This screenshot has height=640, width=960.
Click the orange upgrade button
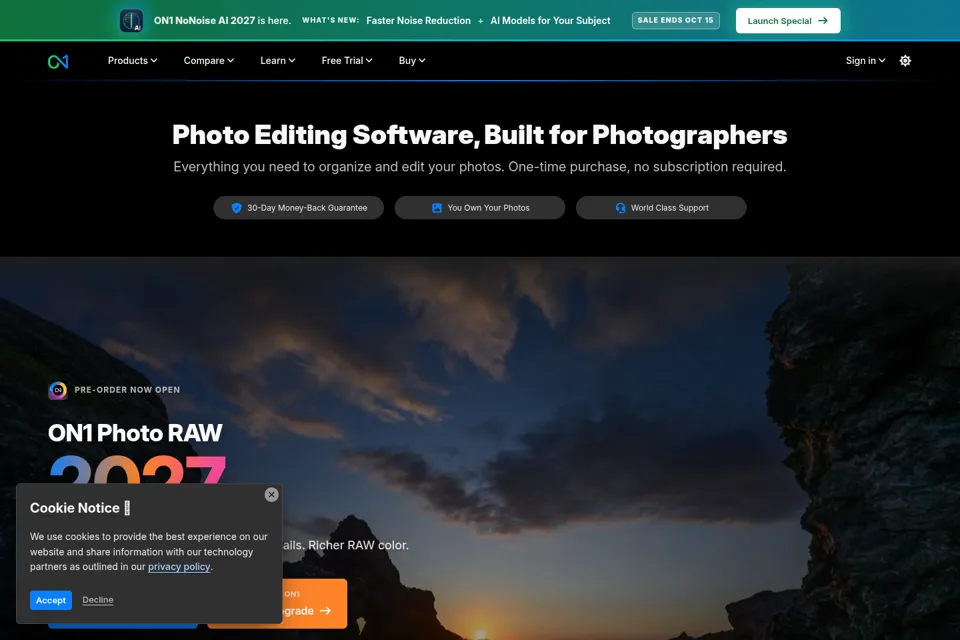(x=315, y=603)
